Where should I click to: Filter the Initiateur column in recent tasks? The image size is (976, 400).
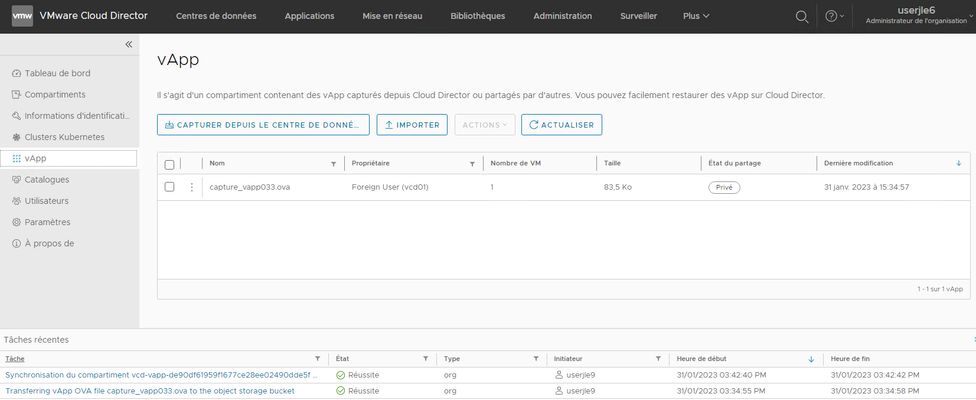point(658,359)
